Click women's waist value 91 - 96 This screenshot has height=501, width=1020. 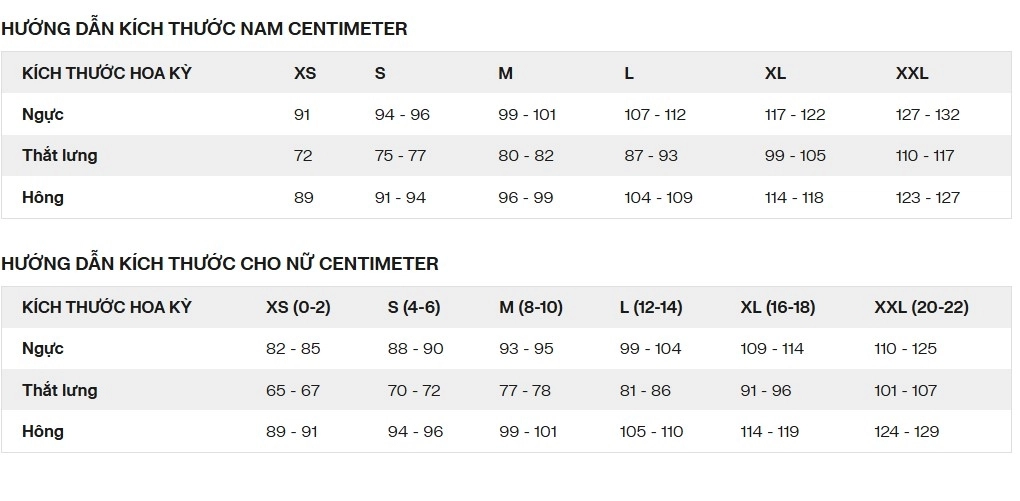tap(766, 390)
